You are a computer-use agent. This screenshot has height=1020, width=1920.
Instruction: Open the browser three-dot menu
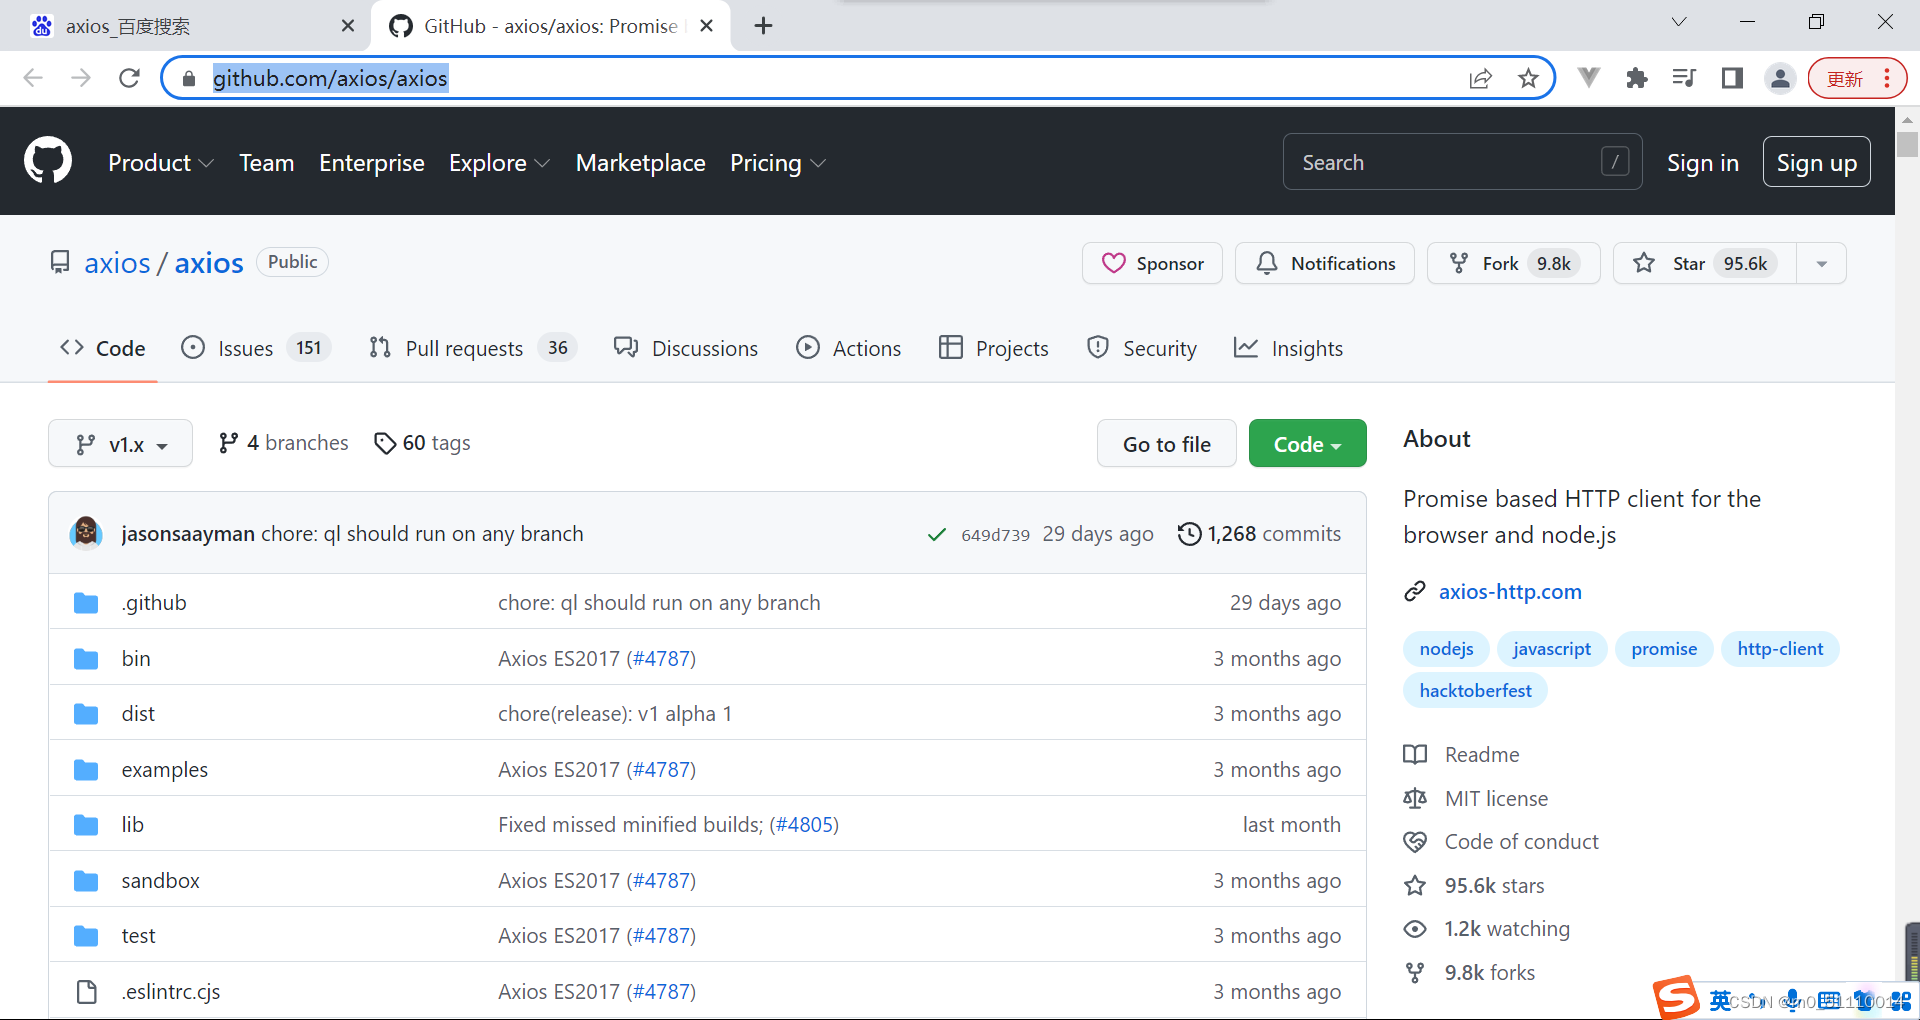[x=1887, y=78]
